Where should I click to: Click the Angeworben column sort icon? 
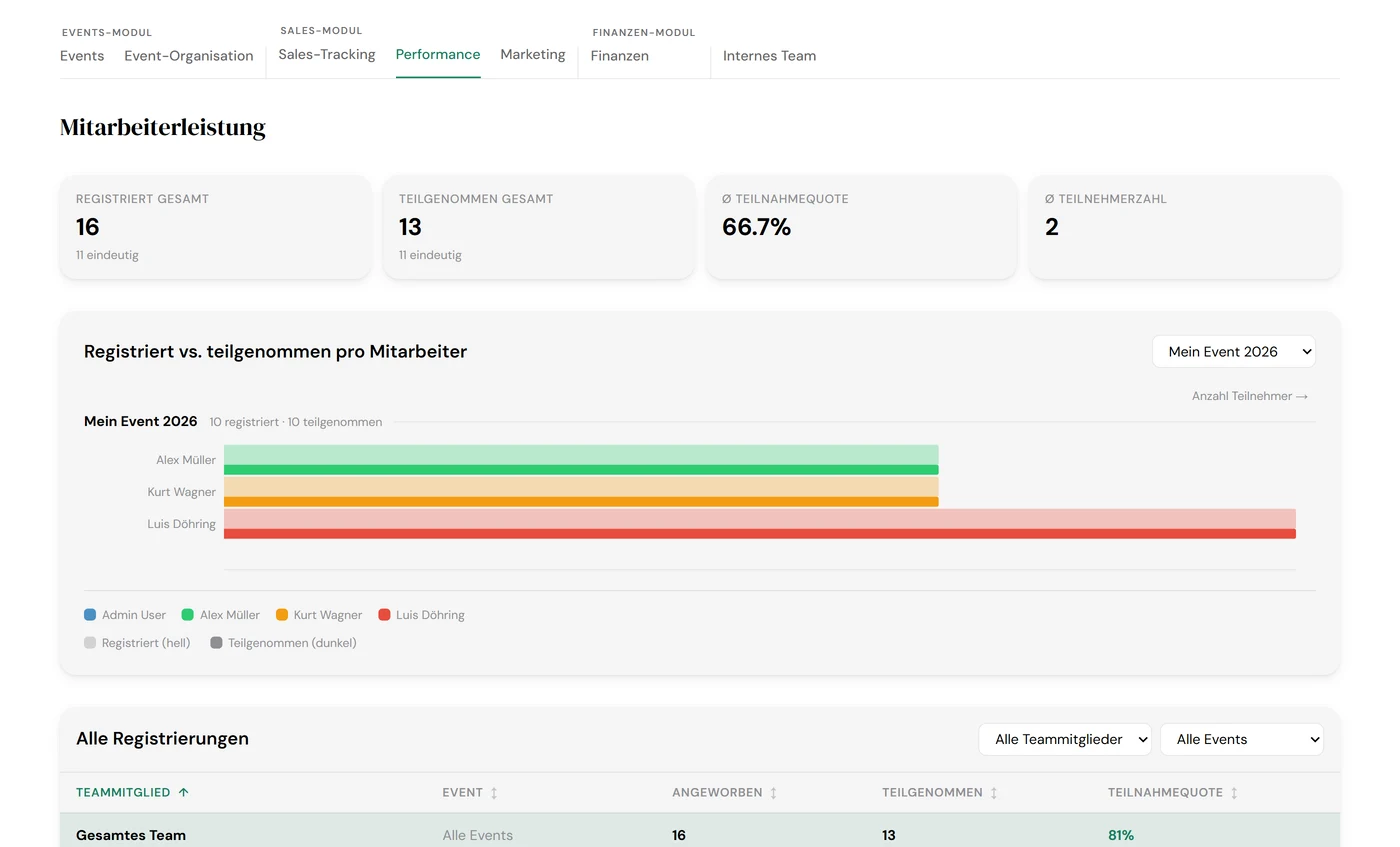(x=773, y=793)
